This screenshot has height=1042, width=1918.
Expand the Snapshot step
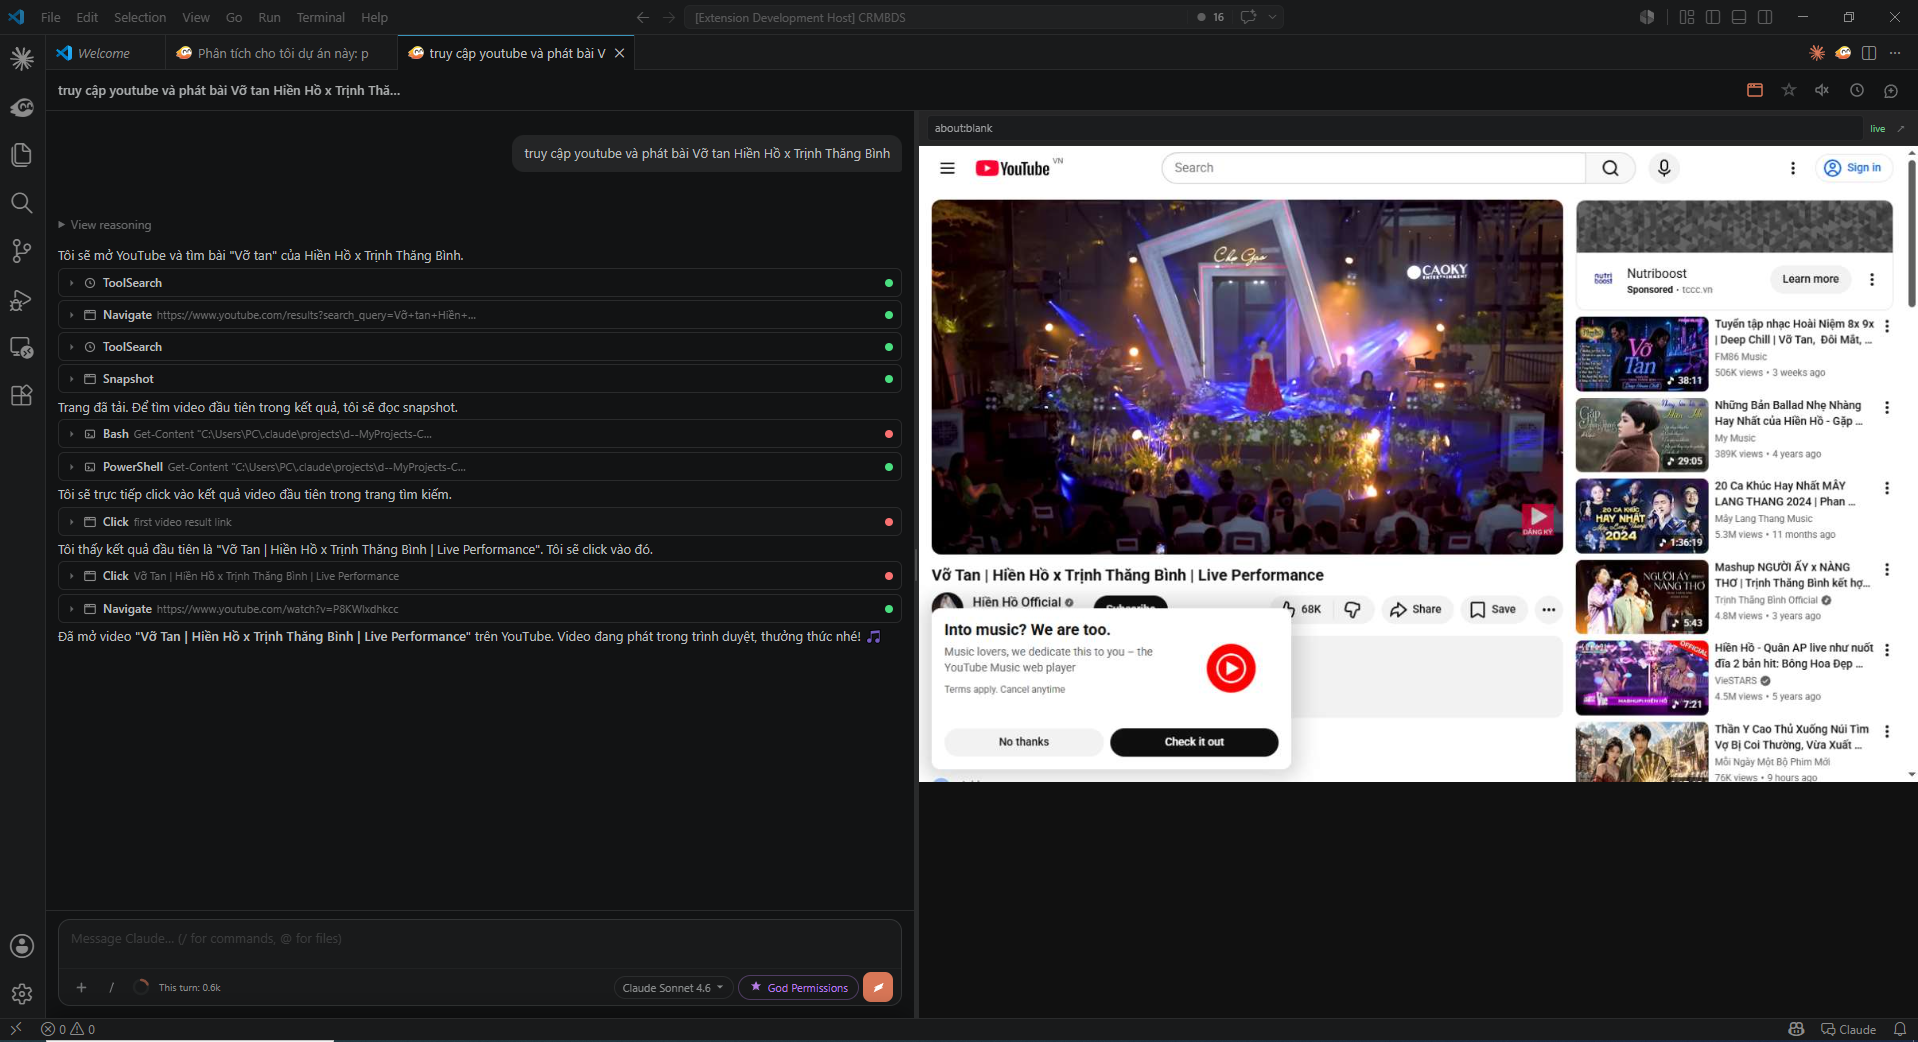(480, 379)
